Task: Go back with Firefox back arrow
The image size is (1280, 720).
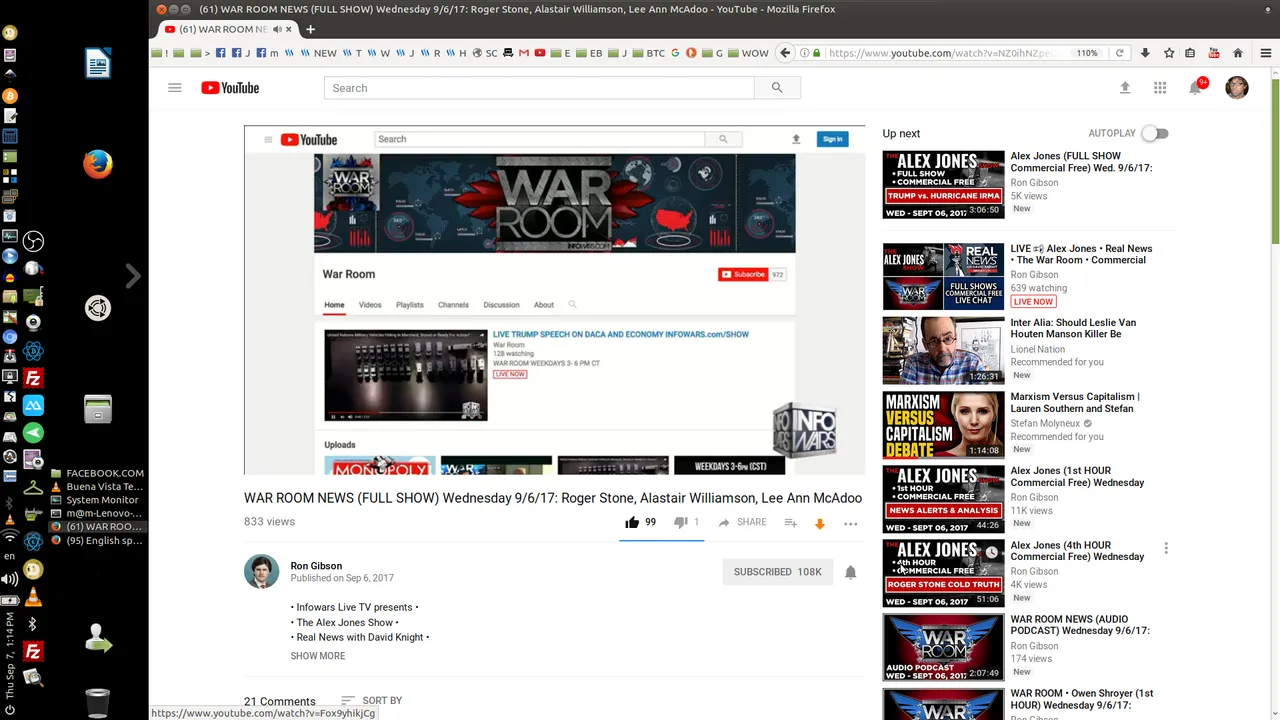Action: [785, 53]
